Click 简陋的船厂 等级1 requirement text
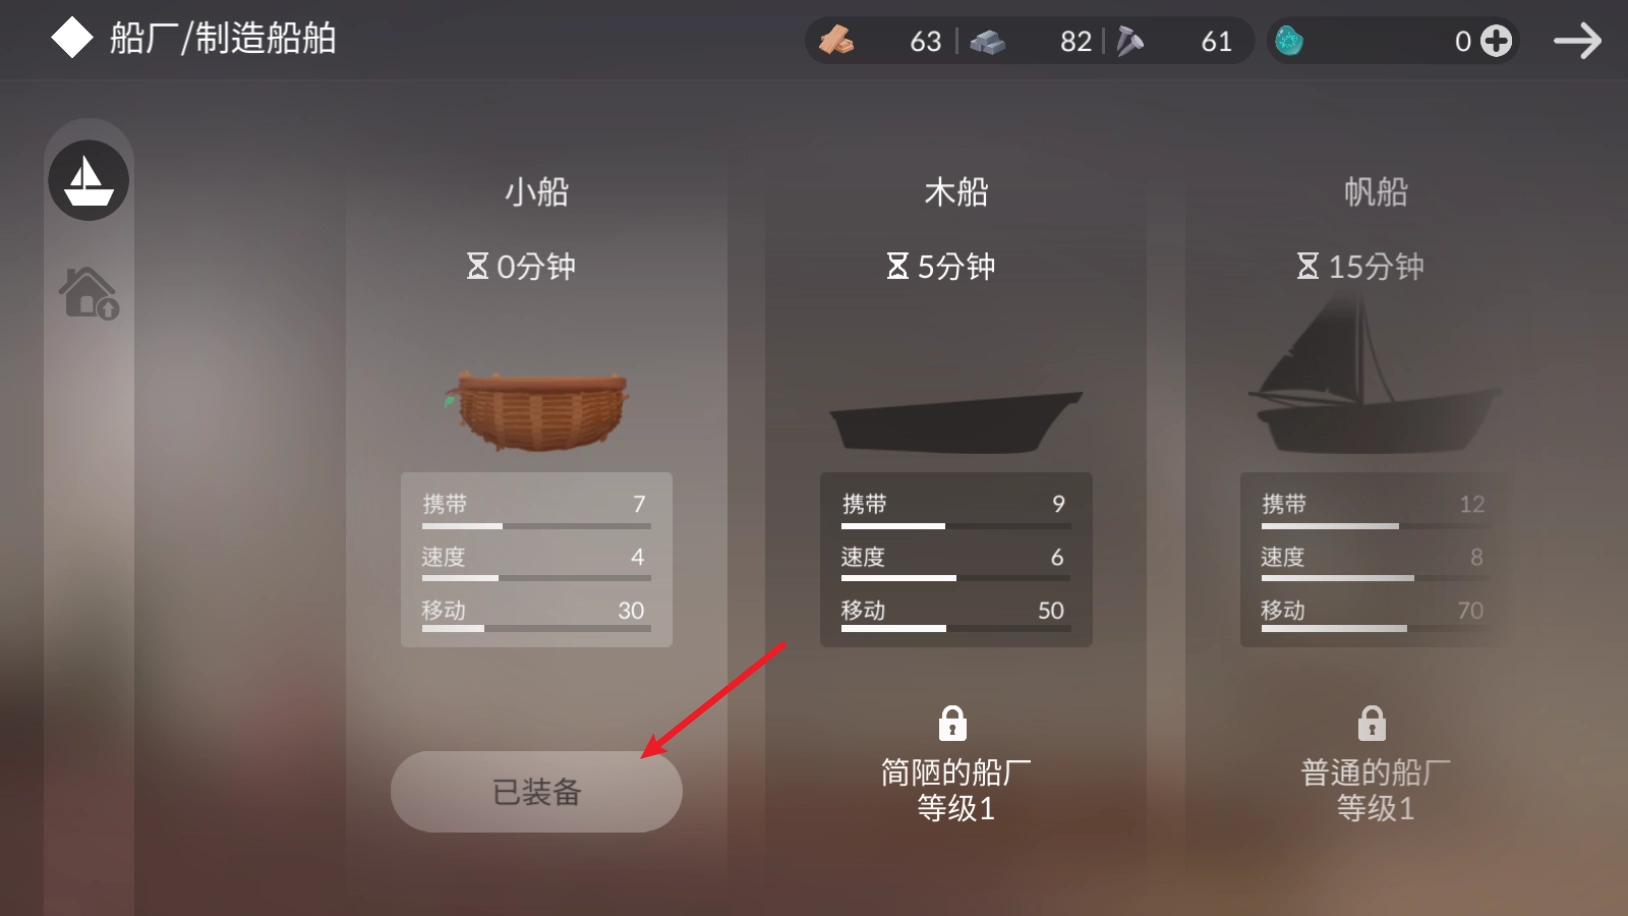 click(x=956, y=790)
